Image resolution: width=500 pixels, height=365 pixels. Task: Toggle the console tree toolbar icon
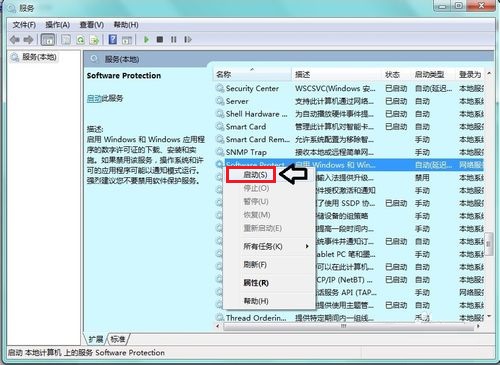pos(48,40)
